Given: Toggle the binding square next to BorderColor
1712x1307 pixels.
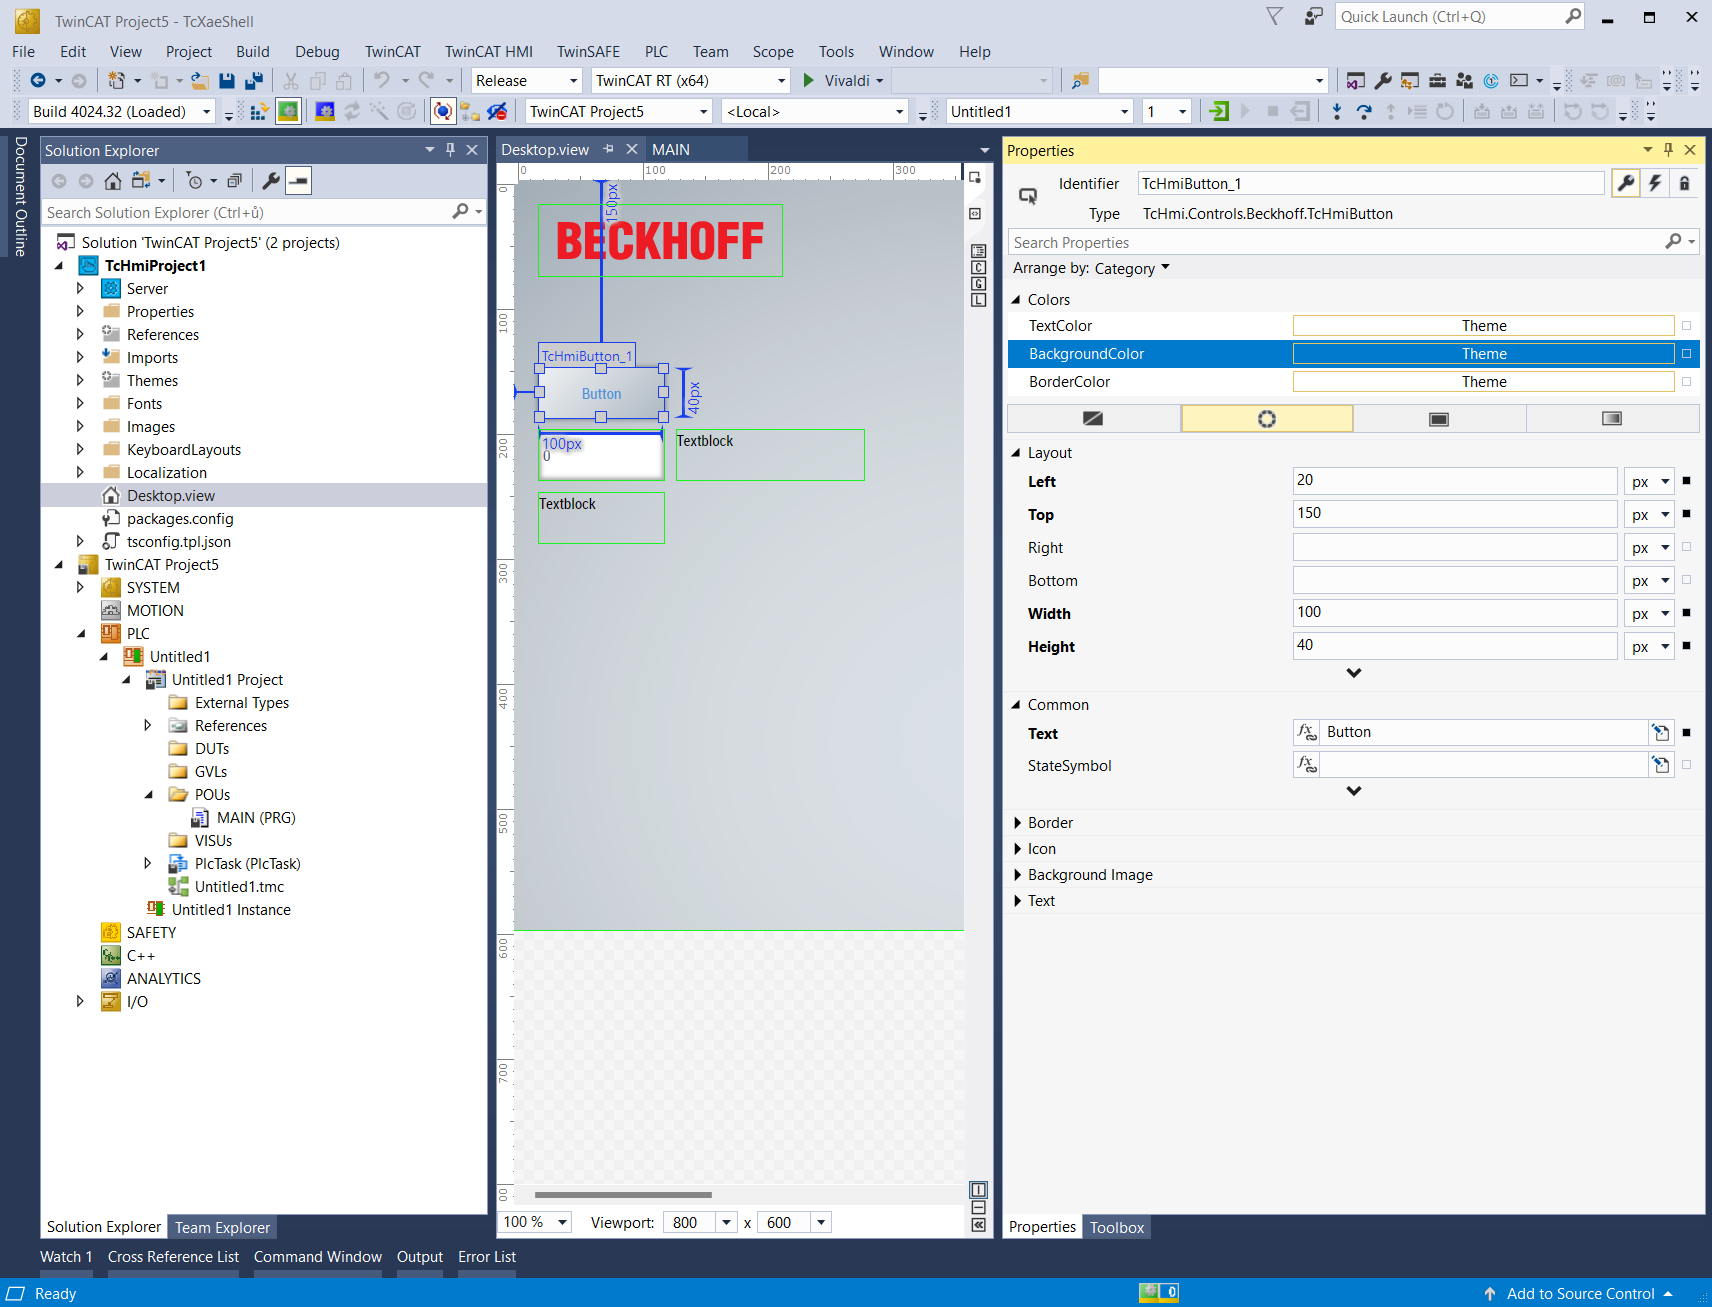Looking at the screenshot, I should [1686, 382].
